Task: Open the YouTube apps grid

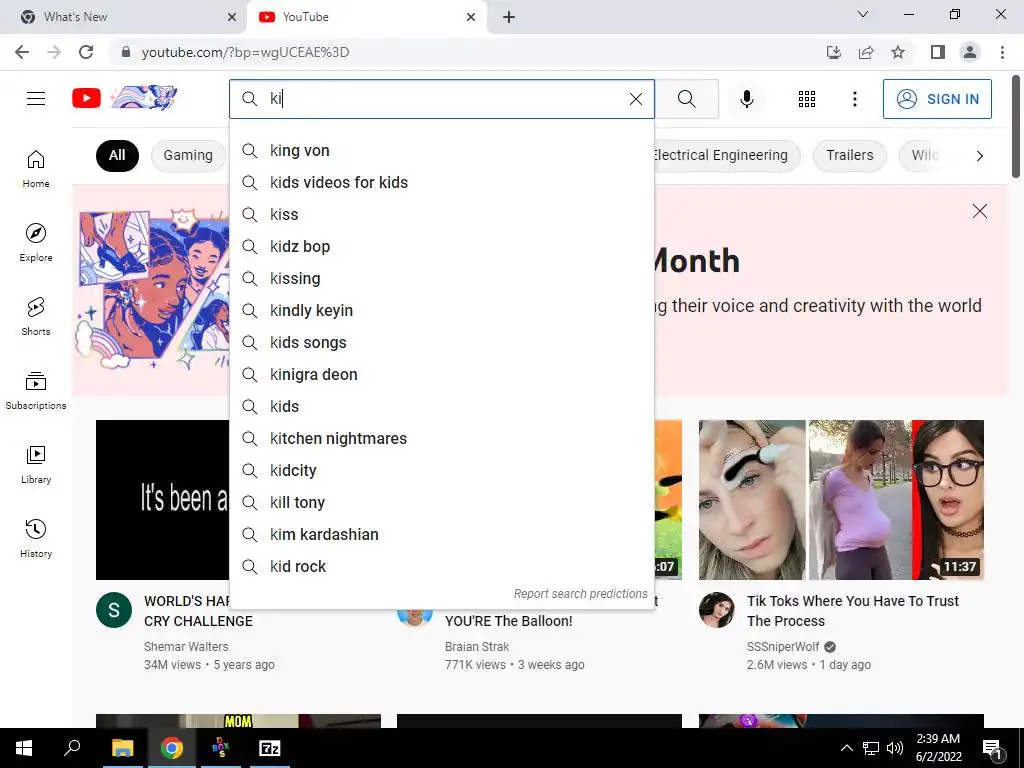Action: coord(807,99)
